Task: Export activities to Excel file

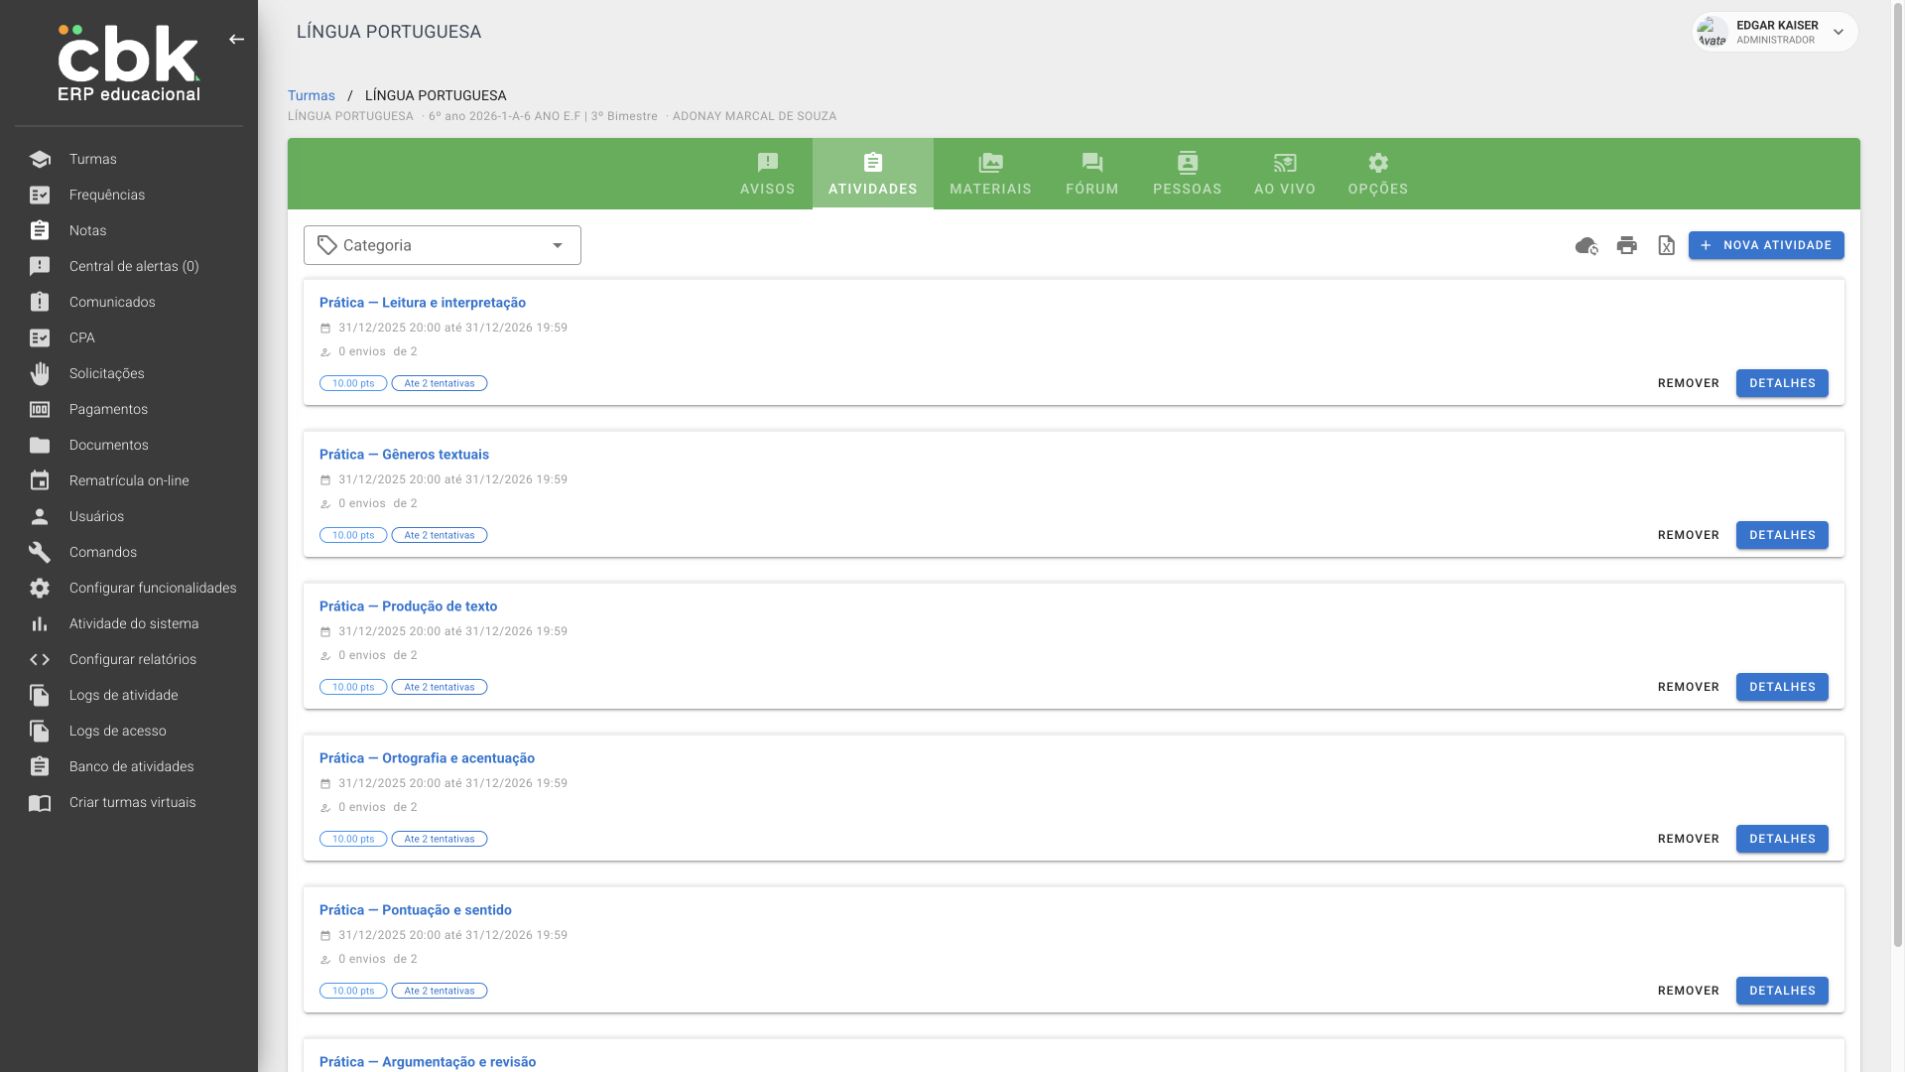Action: pyautogui.click(x=1666, y=245)
